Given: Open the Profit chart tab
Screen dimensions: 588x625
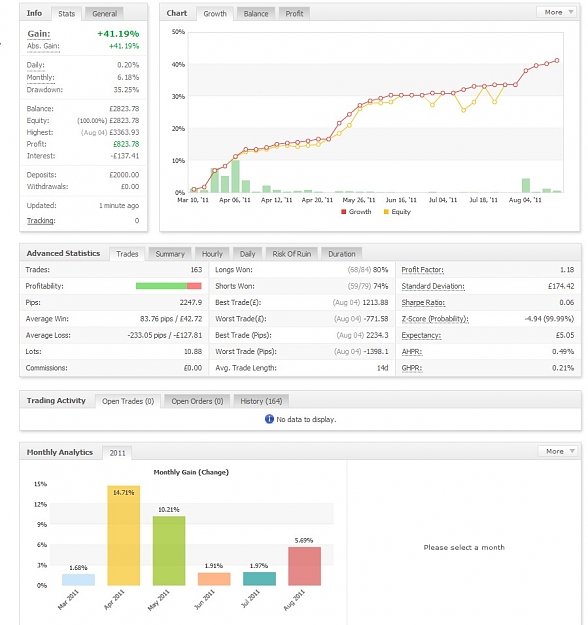Looking at the screenshot, I should click(294, 14).
